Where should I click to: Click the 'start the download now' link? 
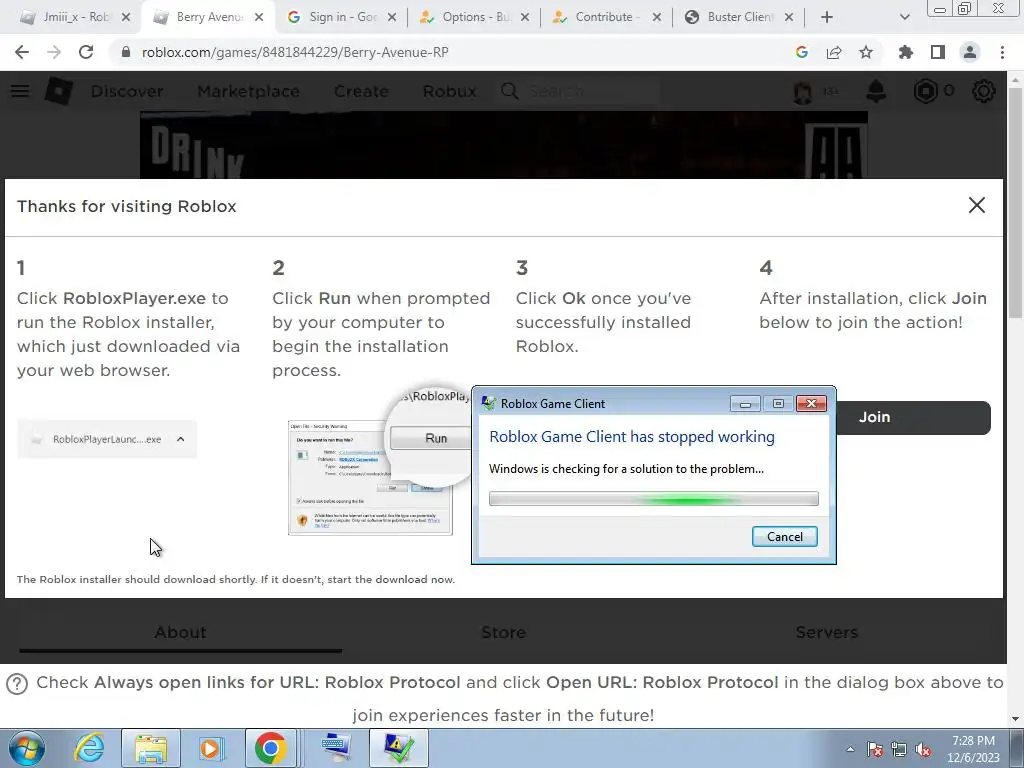[x=391, y=580]
